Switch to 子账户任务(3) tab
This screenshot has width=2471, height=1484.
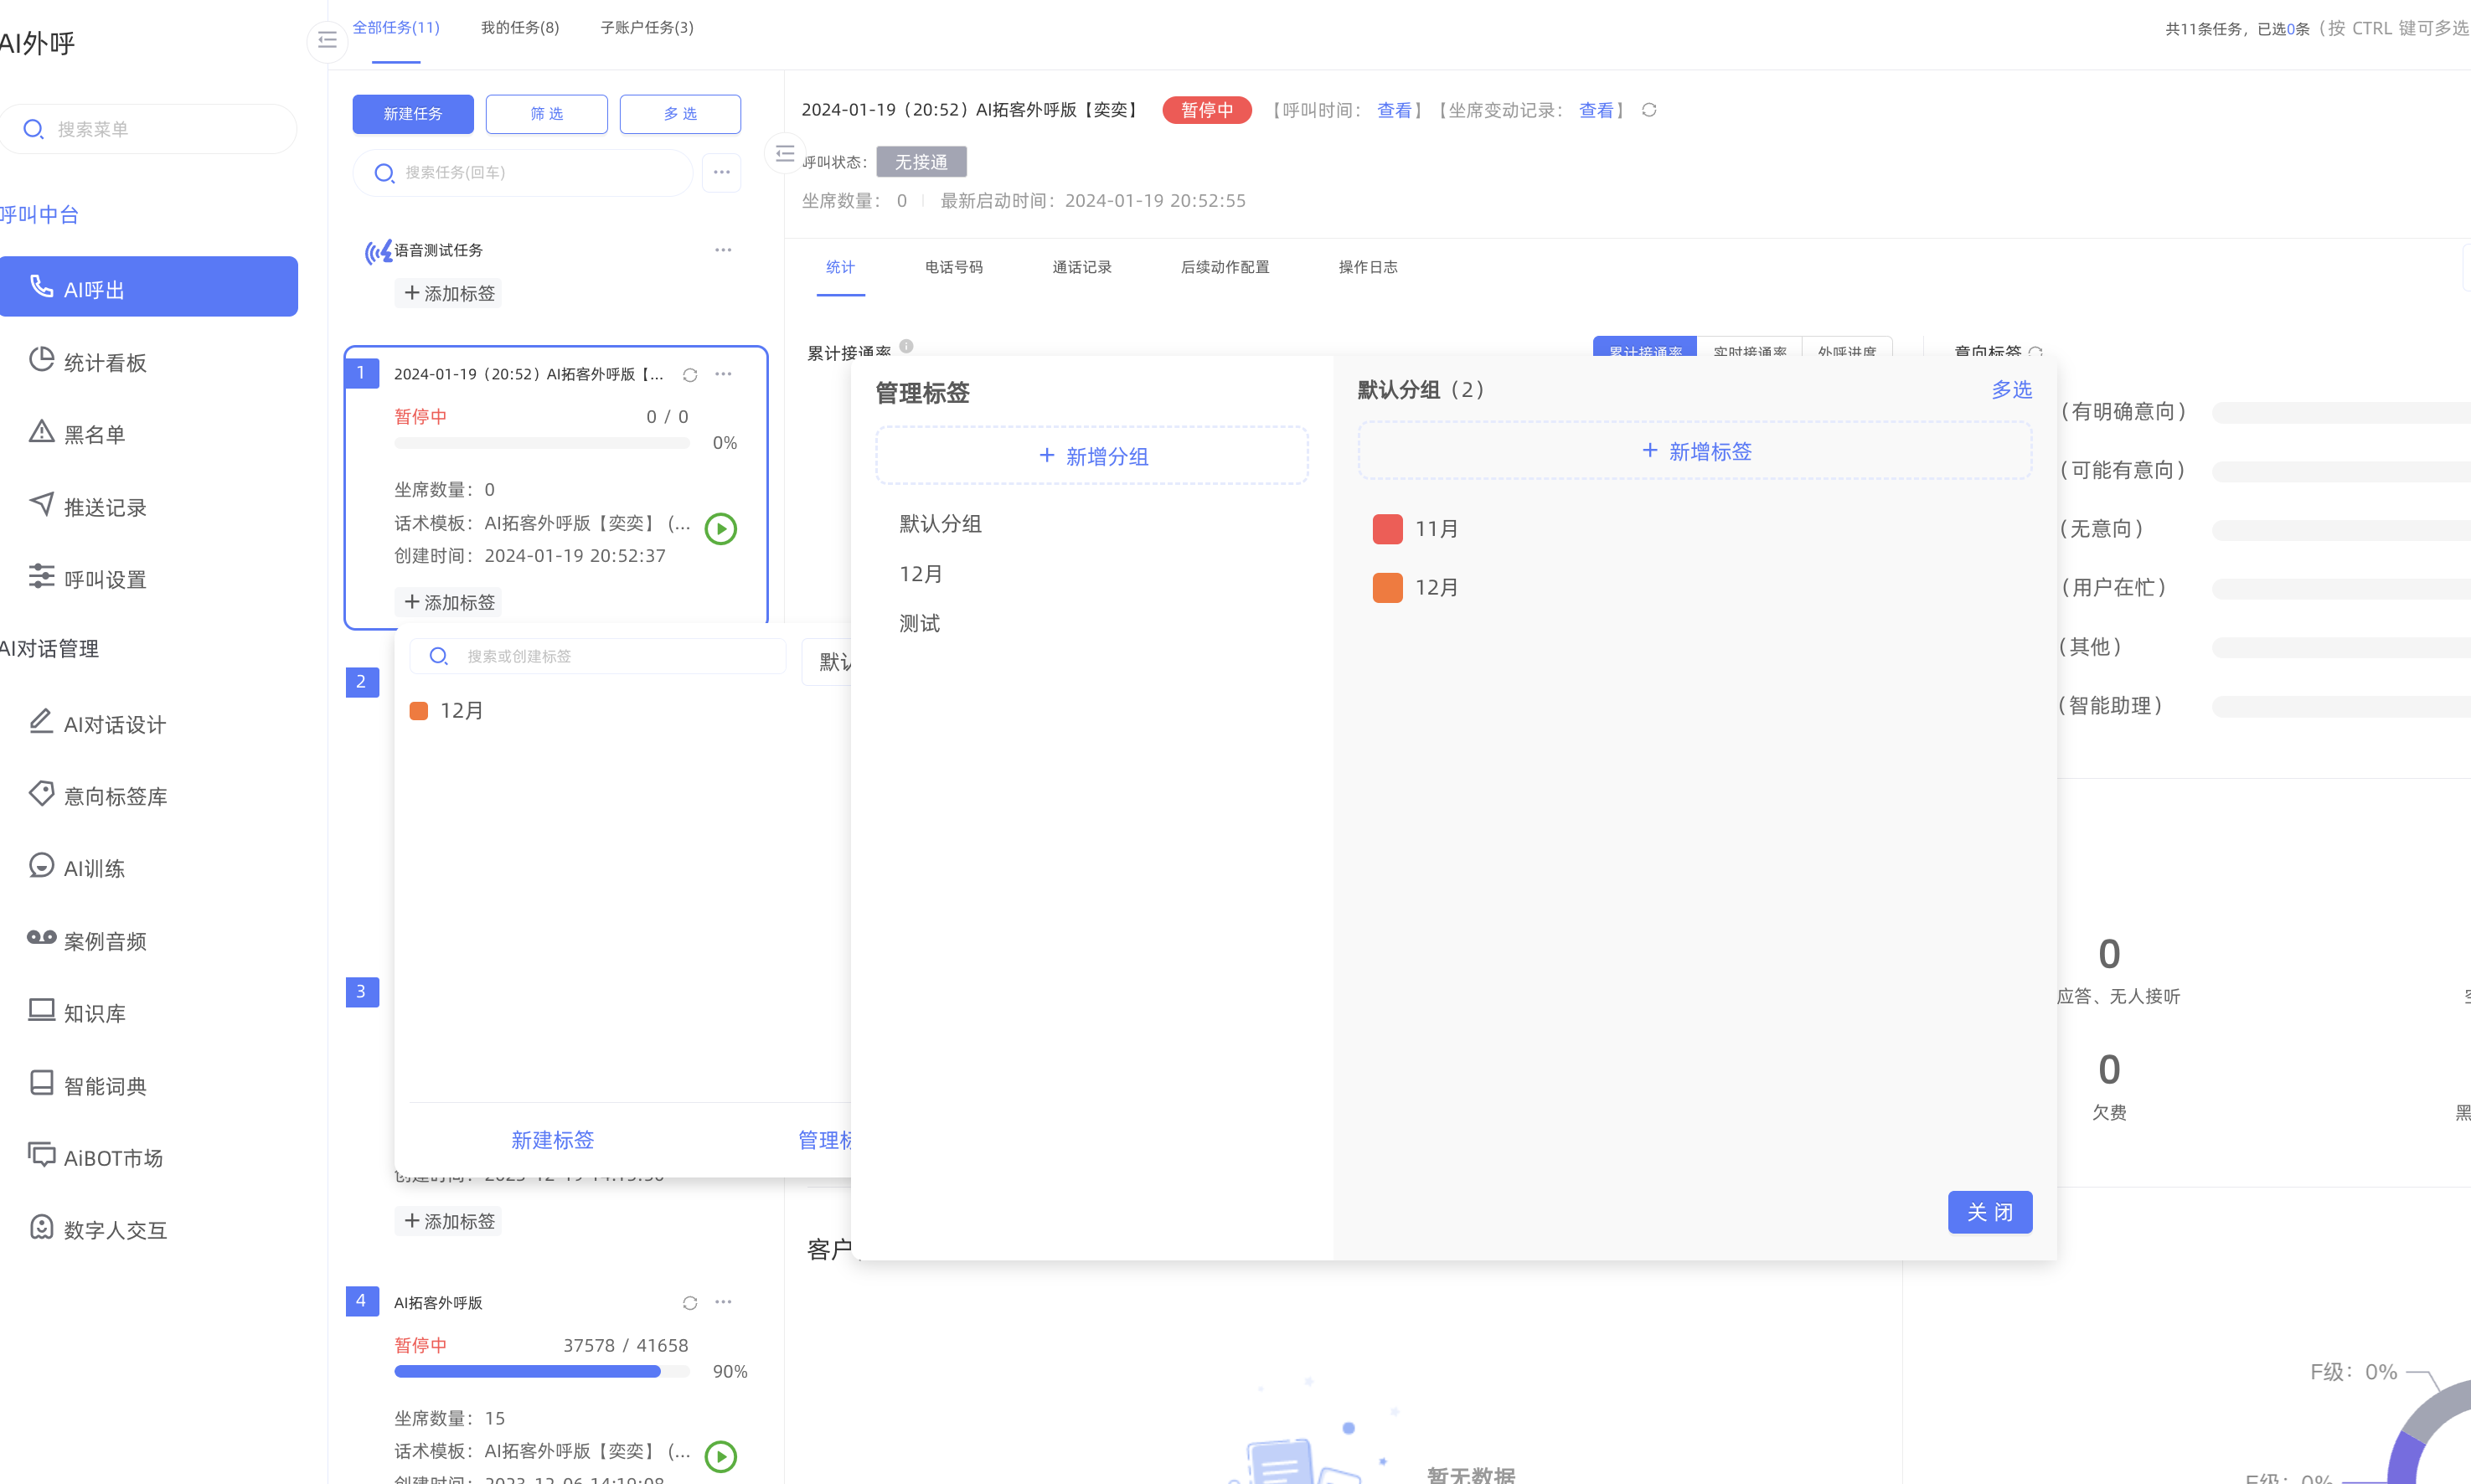[647, 28]
